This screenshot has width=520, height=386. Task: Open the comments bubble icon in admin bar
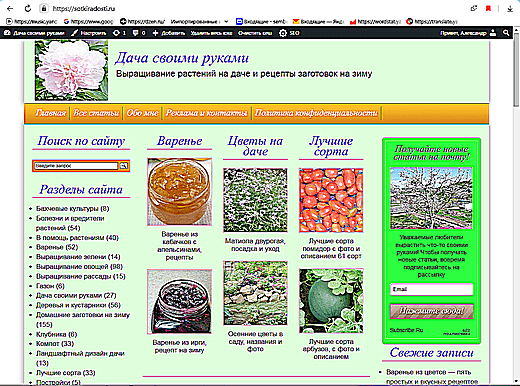pos(135,33)
